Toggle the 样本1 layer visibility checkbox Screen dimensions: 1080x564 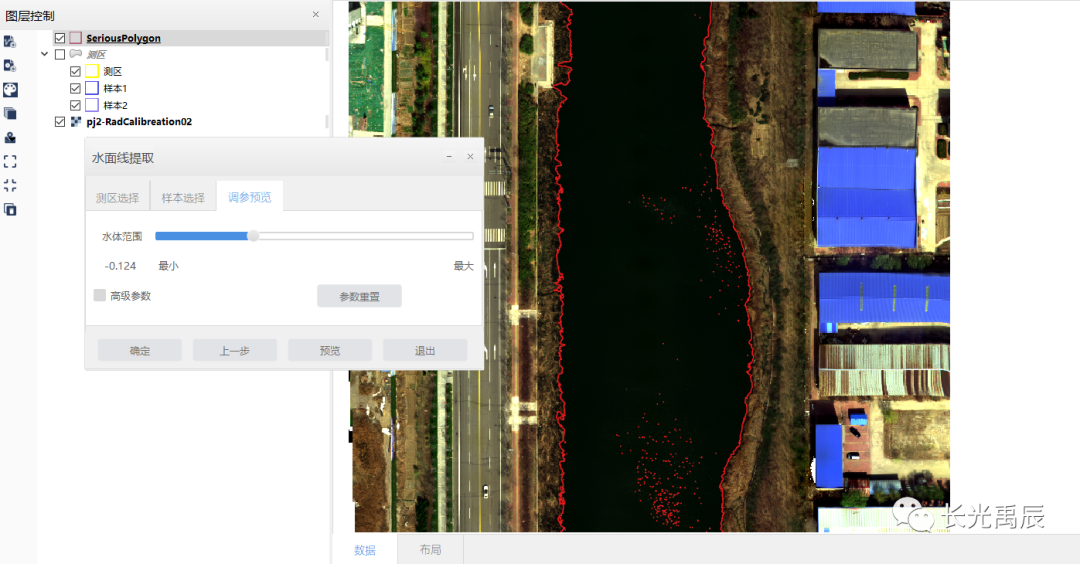point(76,88)
